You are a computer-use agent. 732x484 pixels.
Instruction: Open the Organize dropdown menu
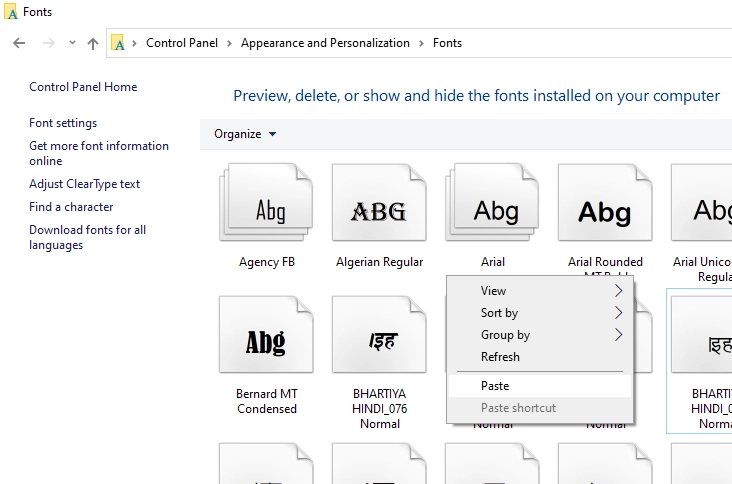245,134
